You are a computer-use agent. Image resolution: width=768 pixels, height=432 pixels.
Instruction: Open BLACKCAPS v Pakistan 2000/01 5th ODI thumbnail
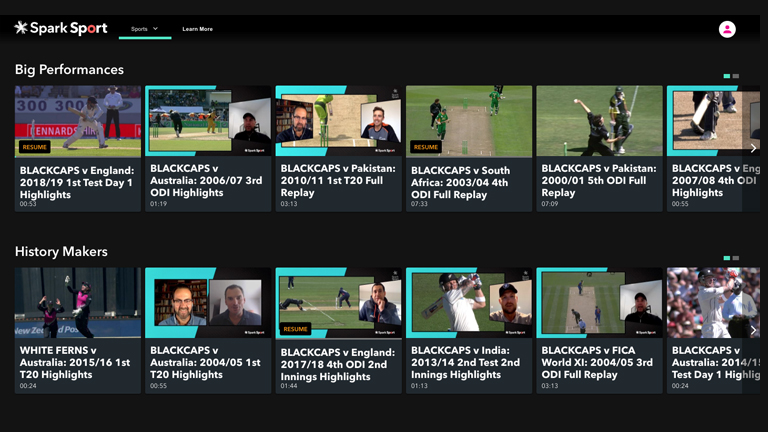[600, 121]
